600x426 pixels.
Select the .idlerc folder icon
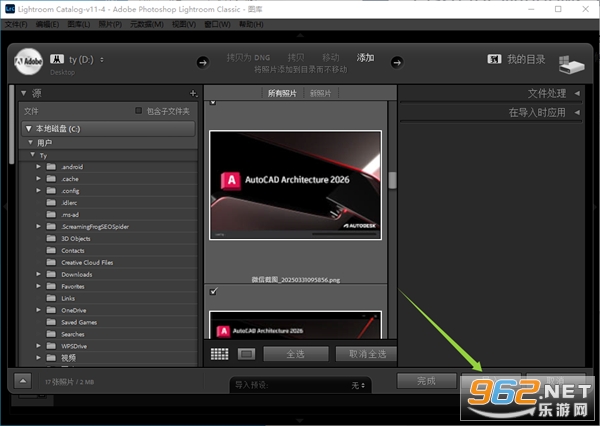point(51,202)
